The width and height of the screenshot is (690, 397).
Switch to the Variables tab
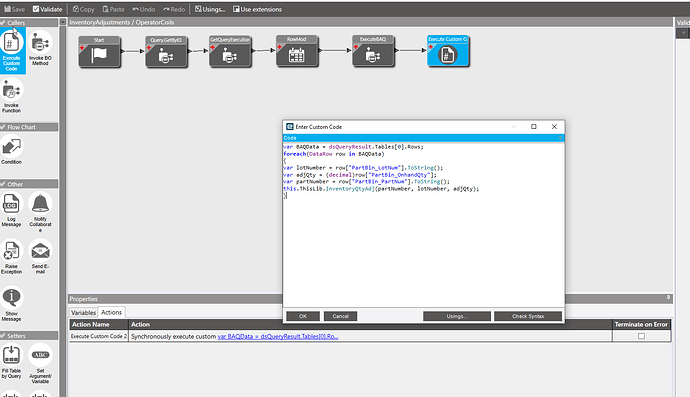click(x=83, y=312)
